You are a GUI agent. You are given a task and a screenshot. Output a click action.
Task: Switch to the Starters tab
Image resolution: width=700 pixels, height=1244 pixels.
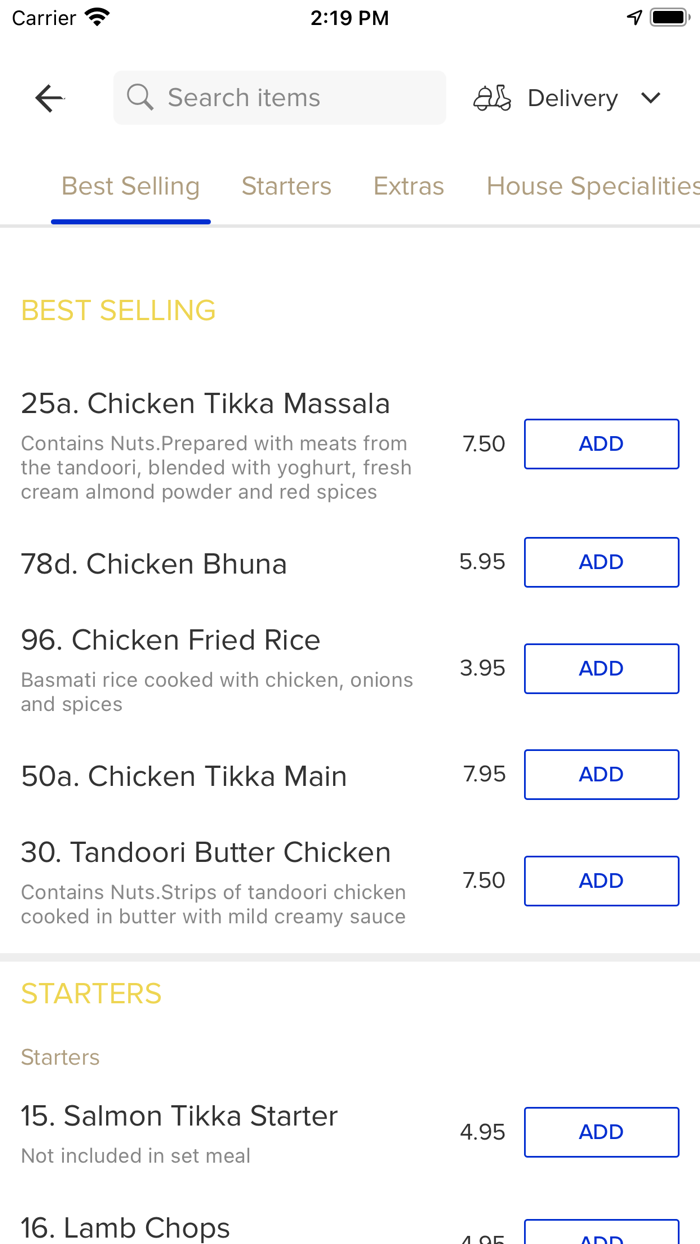286,186
